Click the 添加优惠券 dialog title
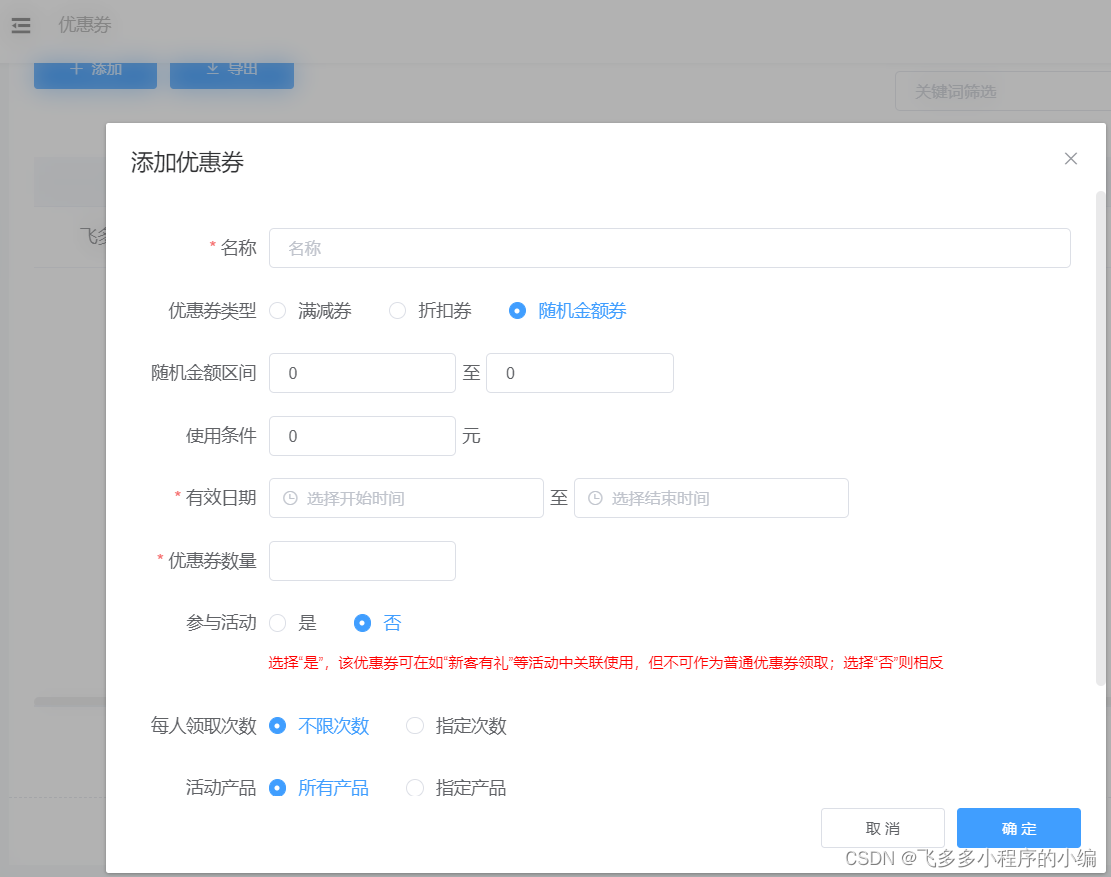 [187, 162]
